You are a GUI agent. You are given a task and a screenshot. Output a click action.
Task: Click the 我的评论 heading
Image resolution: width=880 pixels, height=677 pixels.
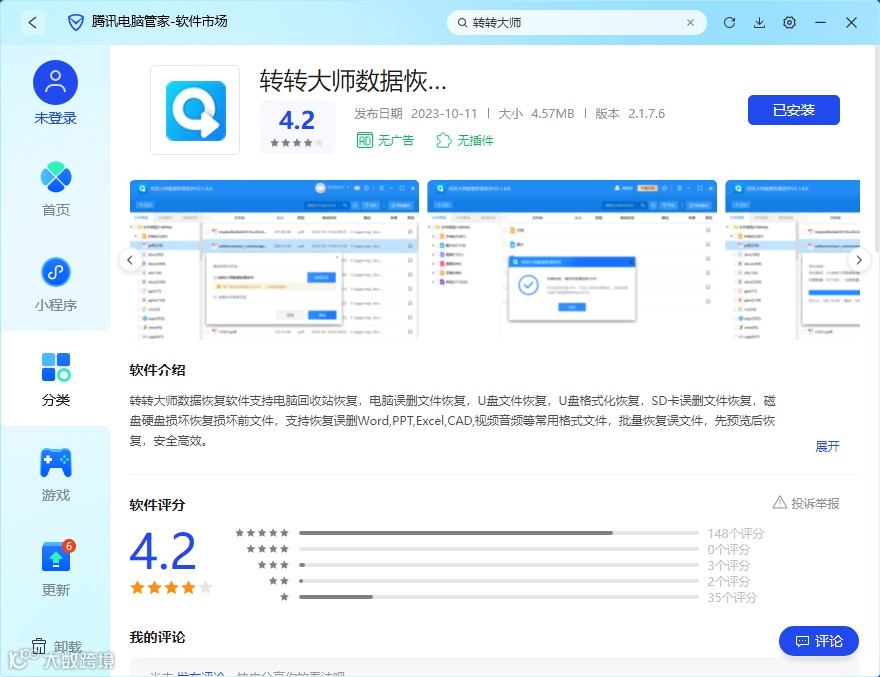[157, 637]
